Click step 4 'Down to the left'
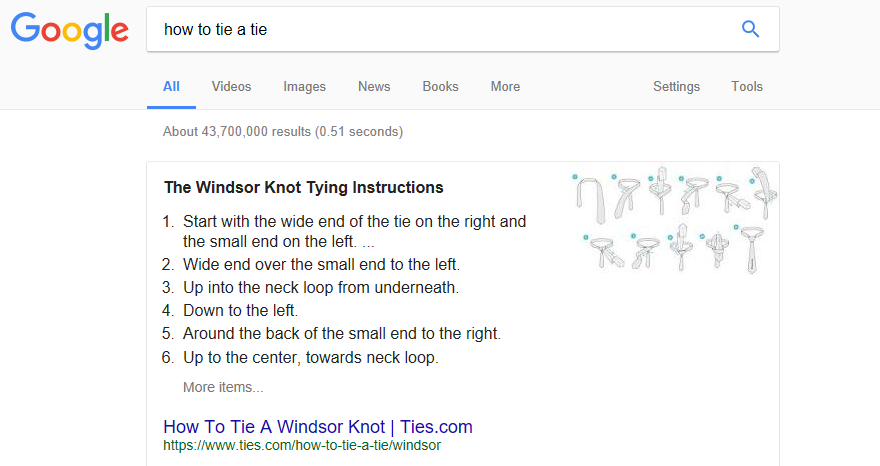The width and height of the screenshot is (880, 466). point(240,311)
